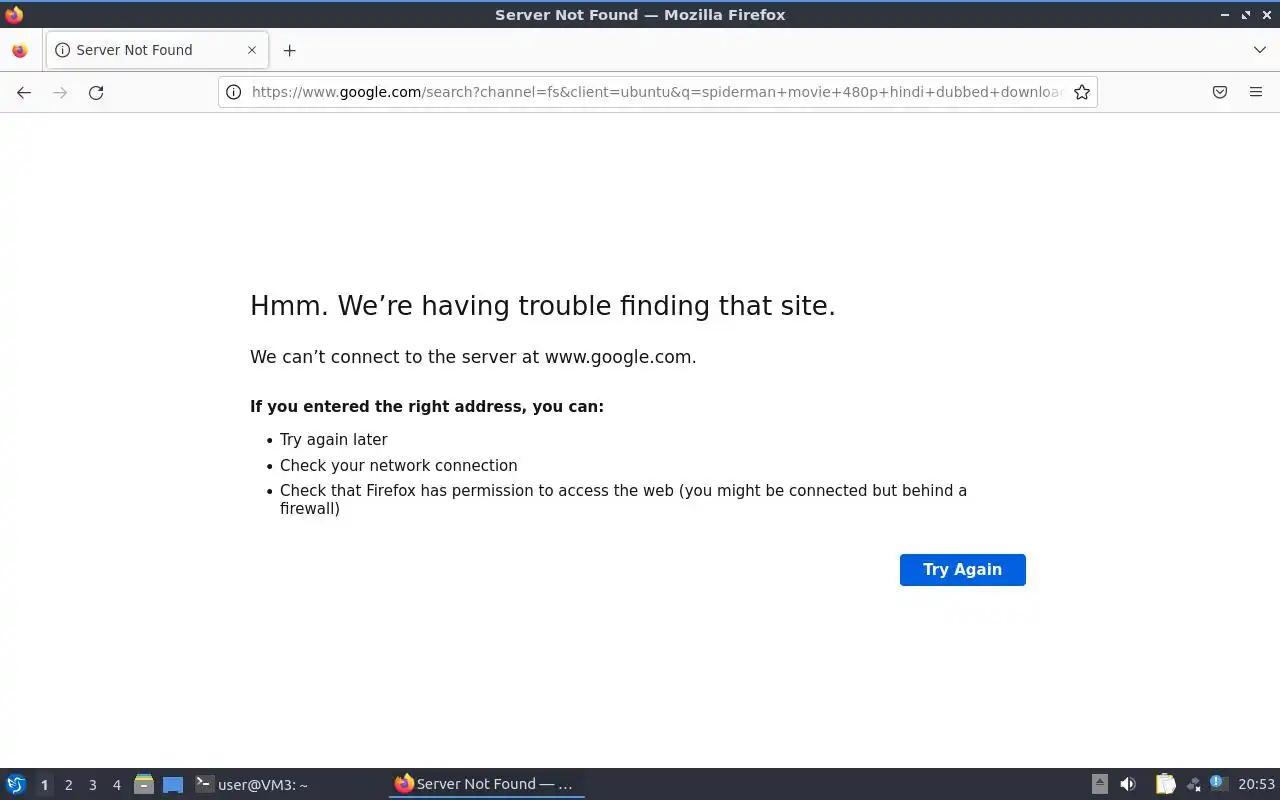The height and width of the screenshot is (800, 1280).
Task: Bookmark this page with the star icon
Action: (1081, 92)
